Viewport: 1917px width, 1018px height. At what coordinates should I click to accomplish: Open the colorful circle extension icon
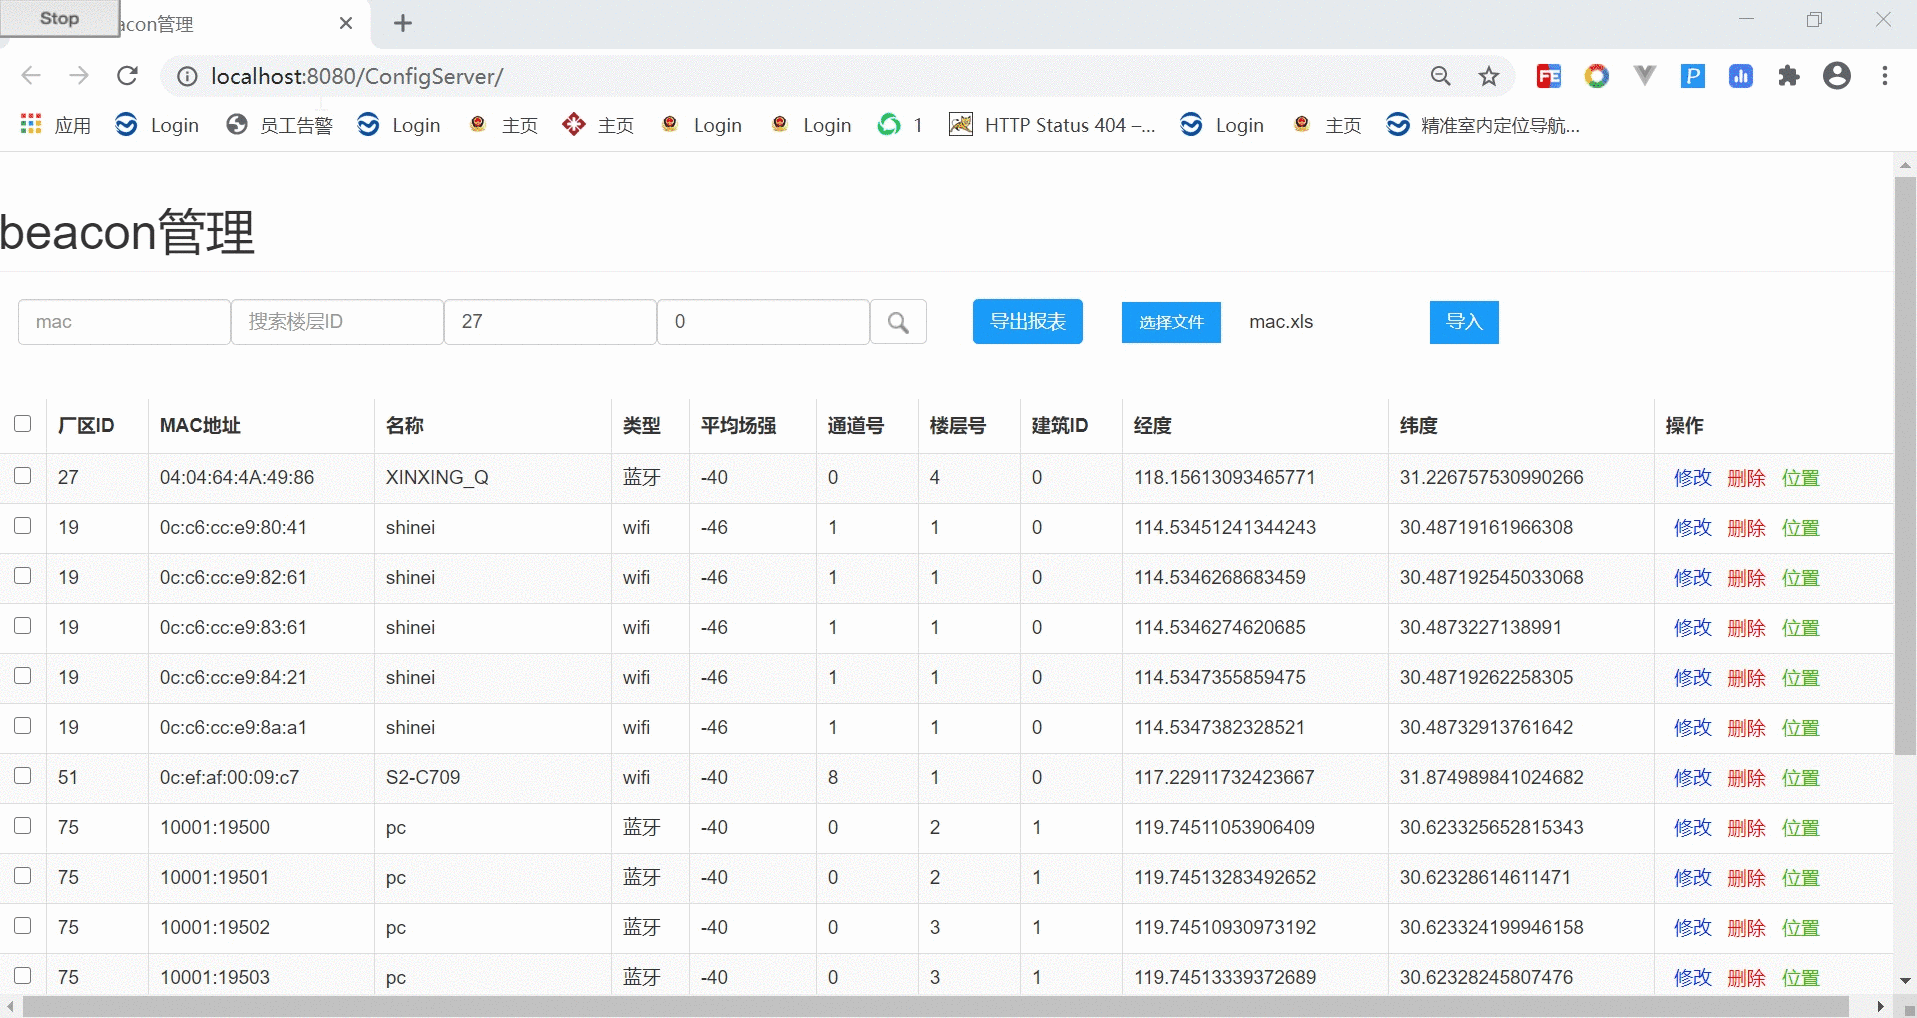(1597, 76)
